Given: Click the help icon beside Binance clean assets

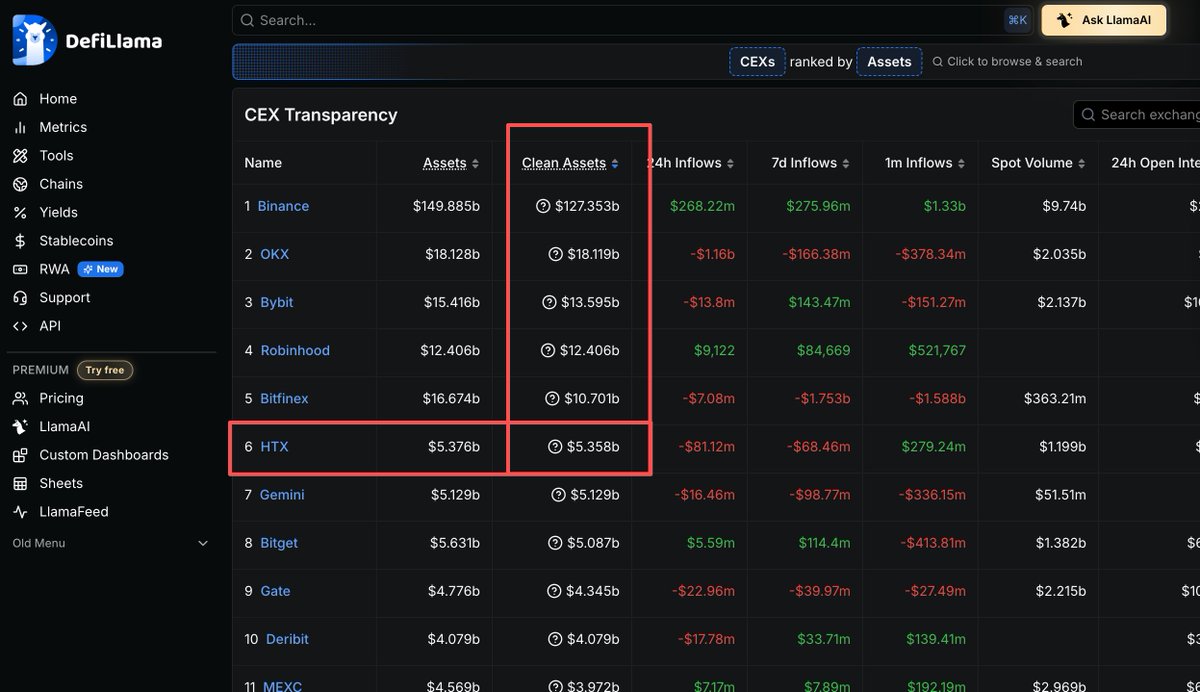Looking at the screenshot, I should 543,206.
